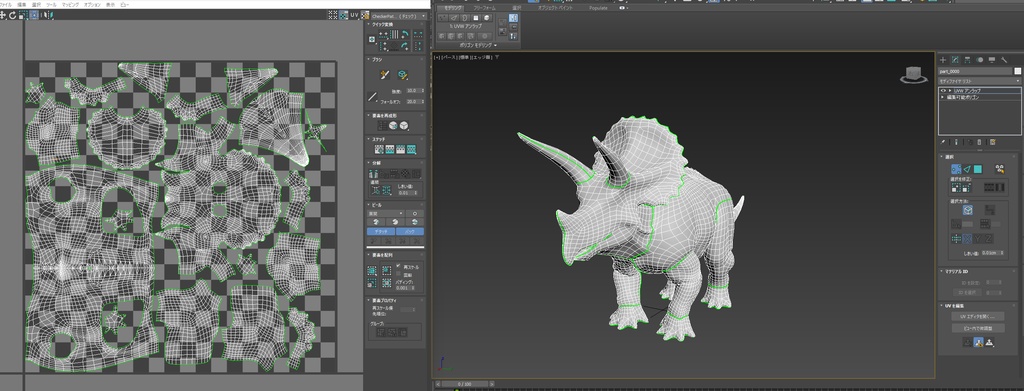Image resolution: width=1024 pixels, height=391 pixels.
Task: Collapse the ブラシ rollout
Action: [368, 59]
